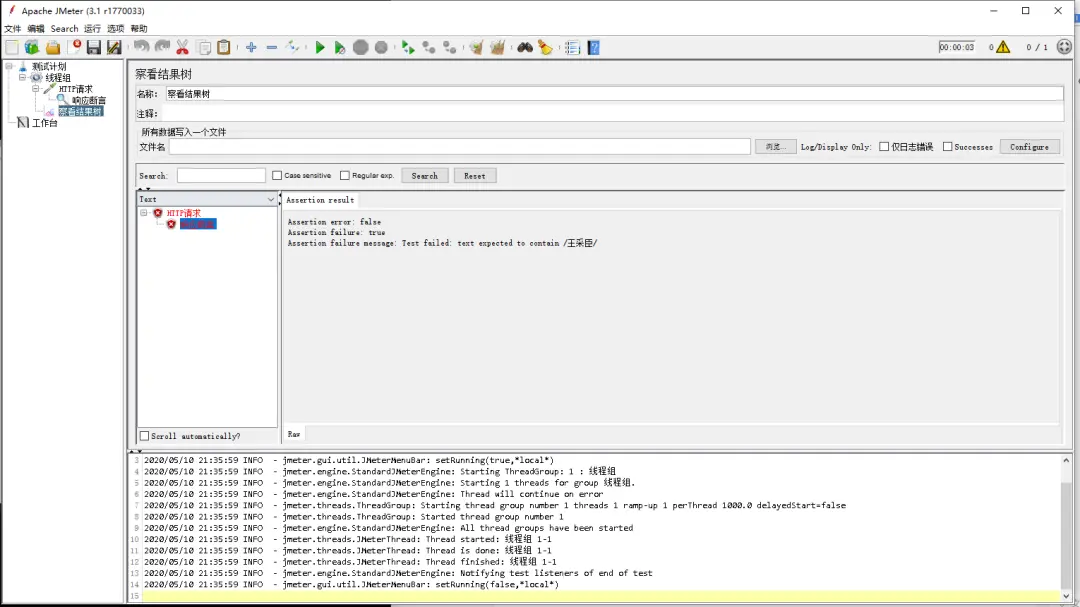Open the 文件 menu
The height and width of the screenshot is (607, 1080).
point(12,29)
